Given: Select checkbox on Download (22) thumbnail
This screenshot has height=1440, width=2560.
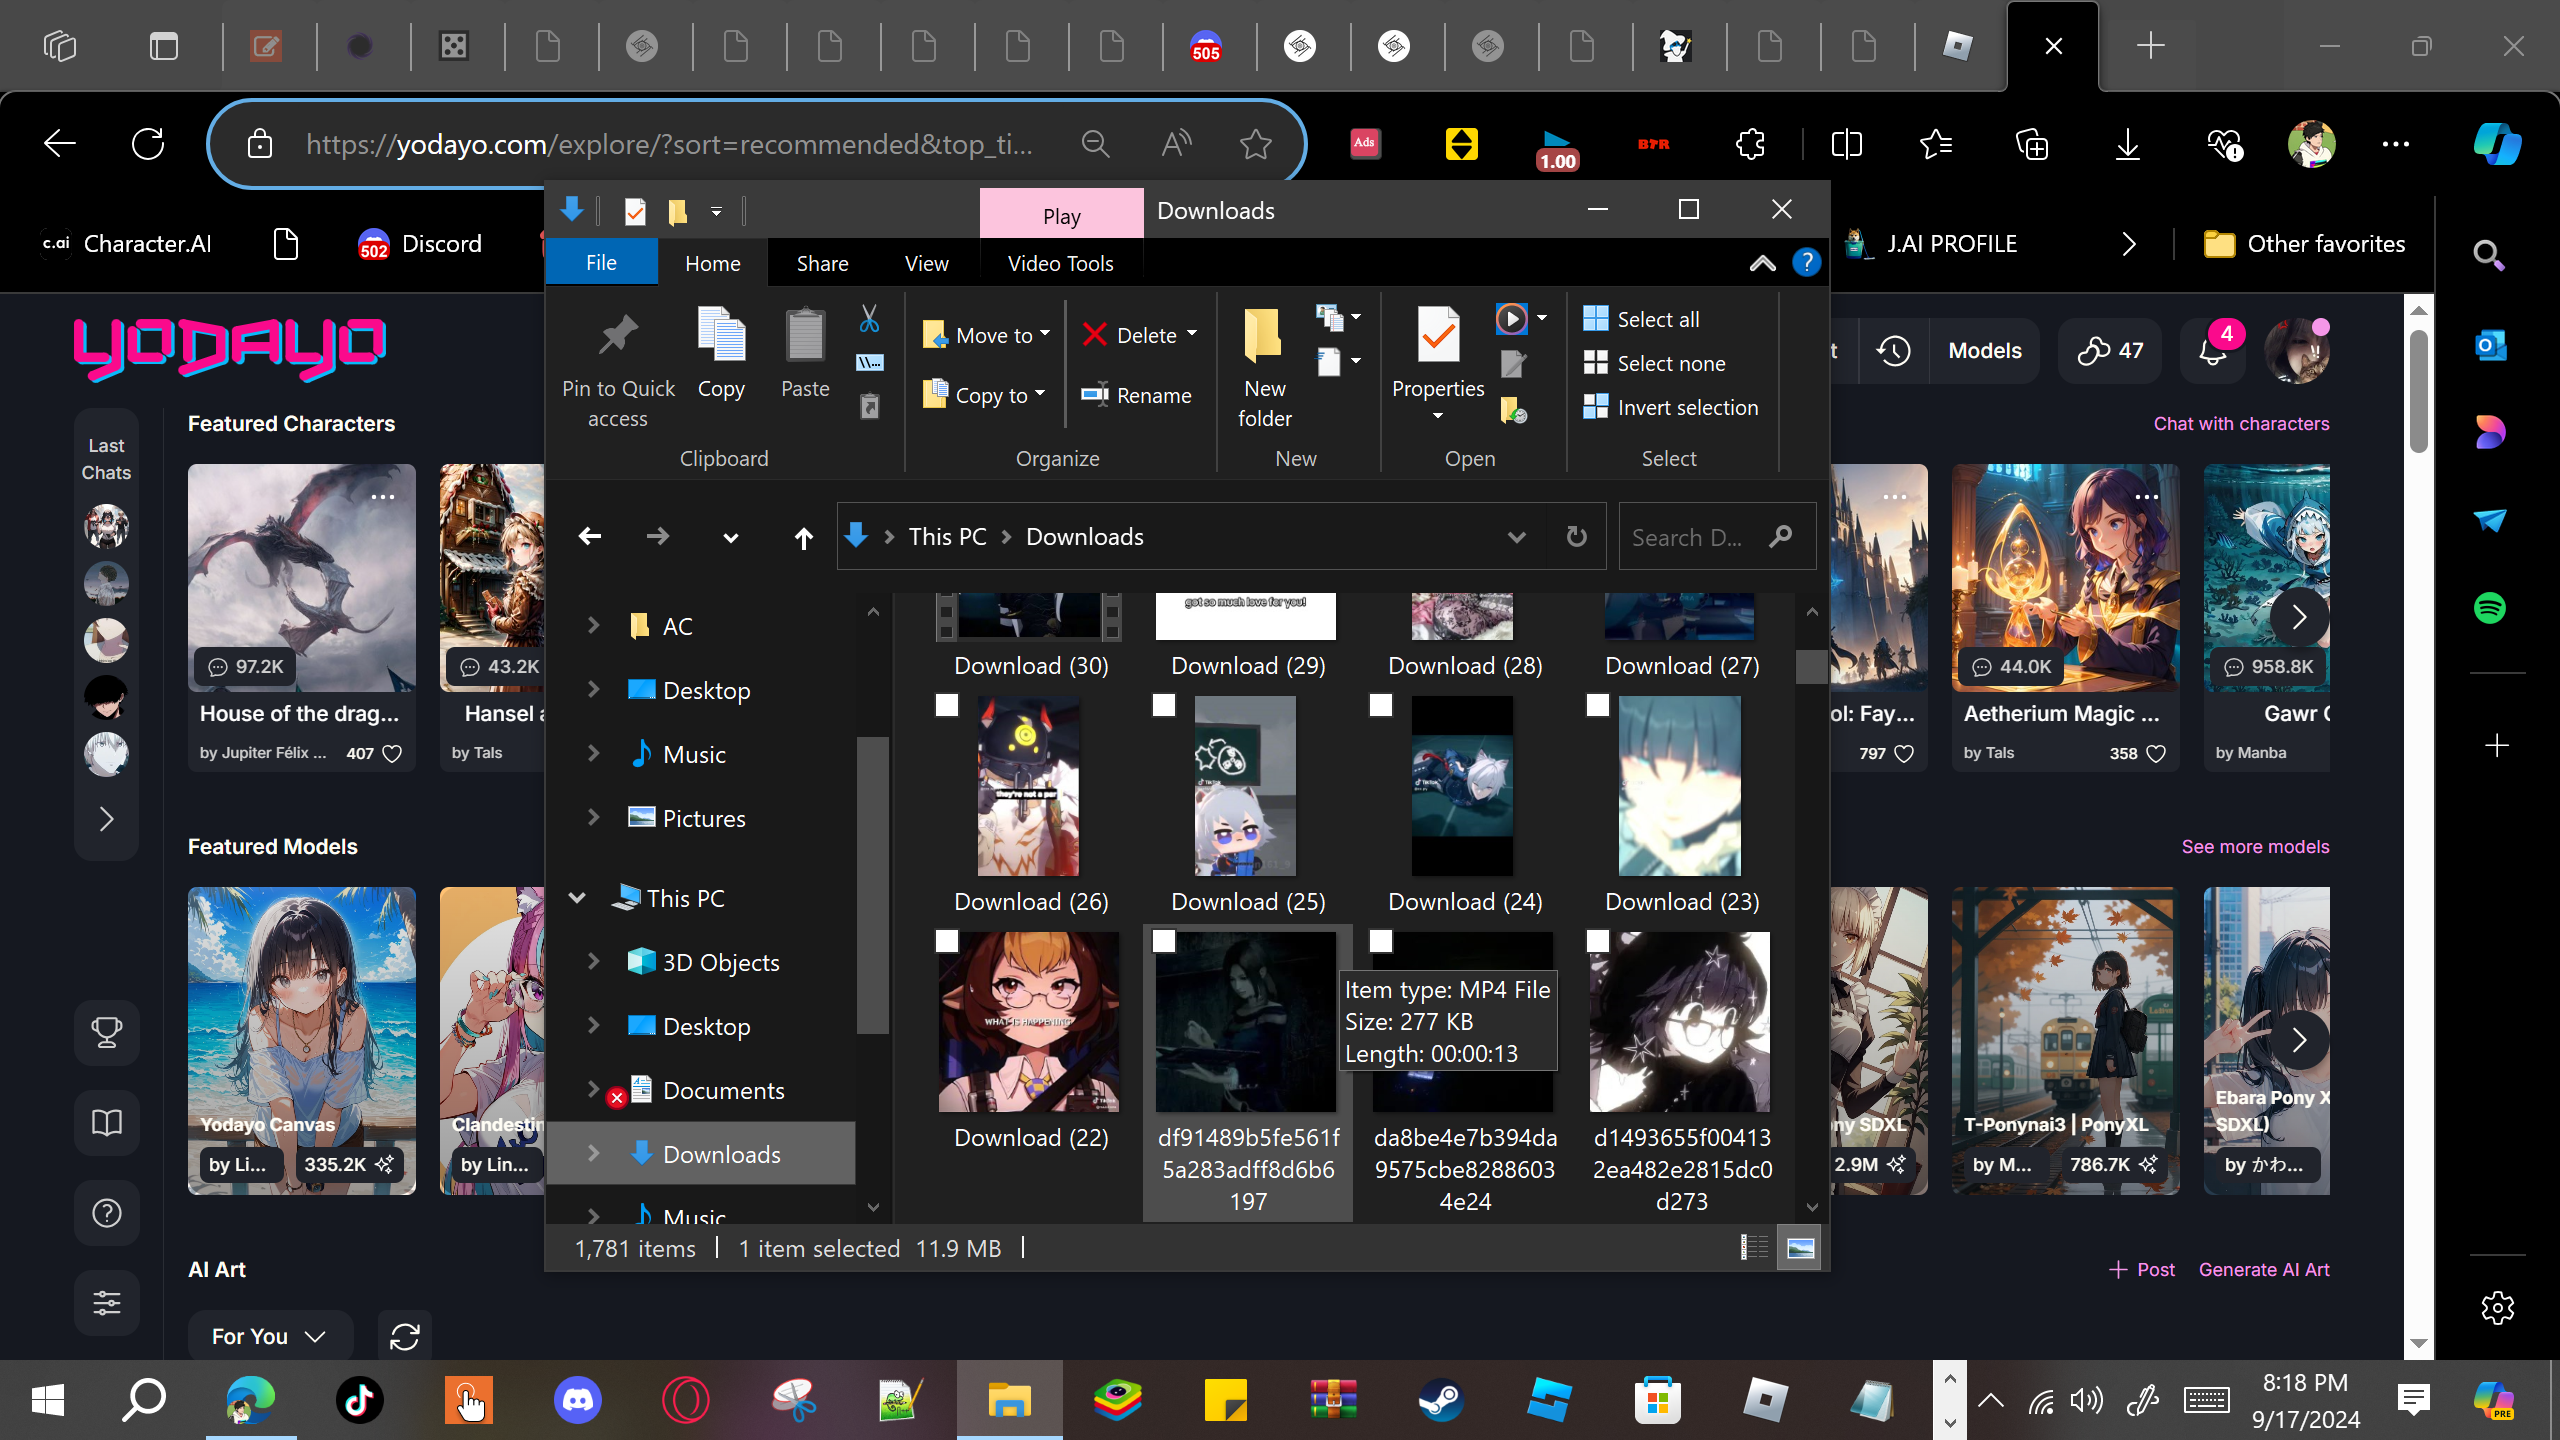Looking at the screenshot, I should [946, 942].
